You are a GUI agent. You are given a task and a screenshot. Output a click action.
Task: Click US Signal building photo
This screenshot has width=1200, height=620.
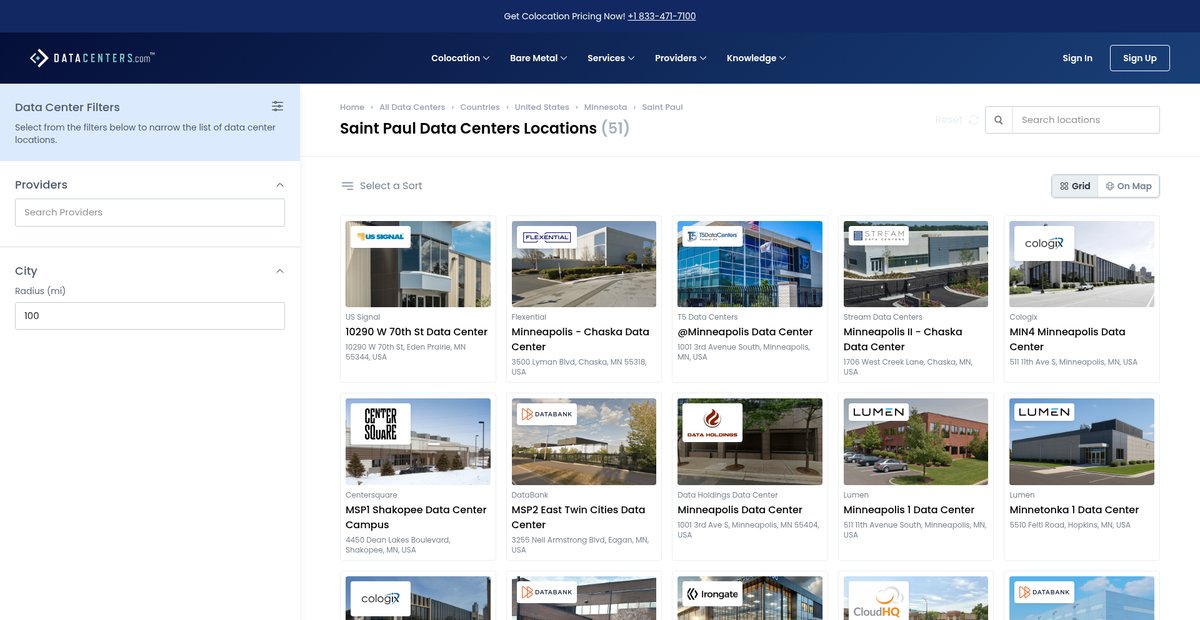tap(418, 264)
